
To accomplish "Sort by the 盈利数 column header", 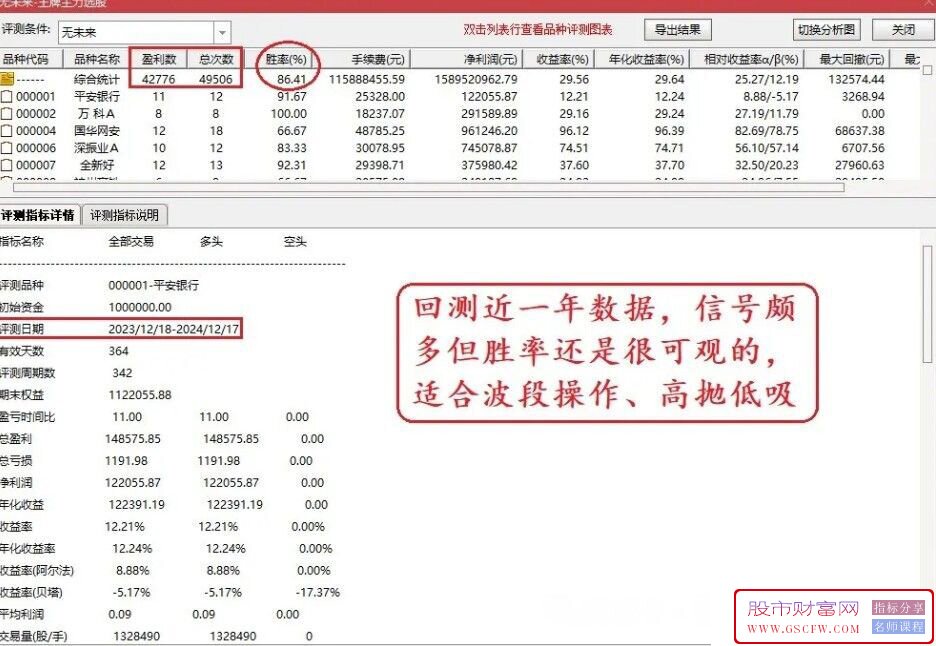I will tap(159, 59).
